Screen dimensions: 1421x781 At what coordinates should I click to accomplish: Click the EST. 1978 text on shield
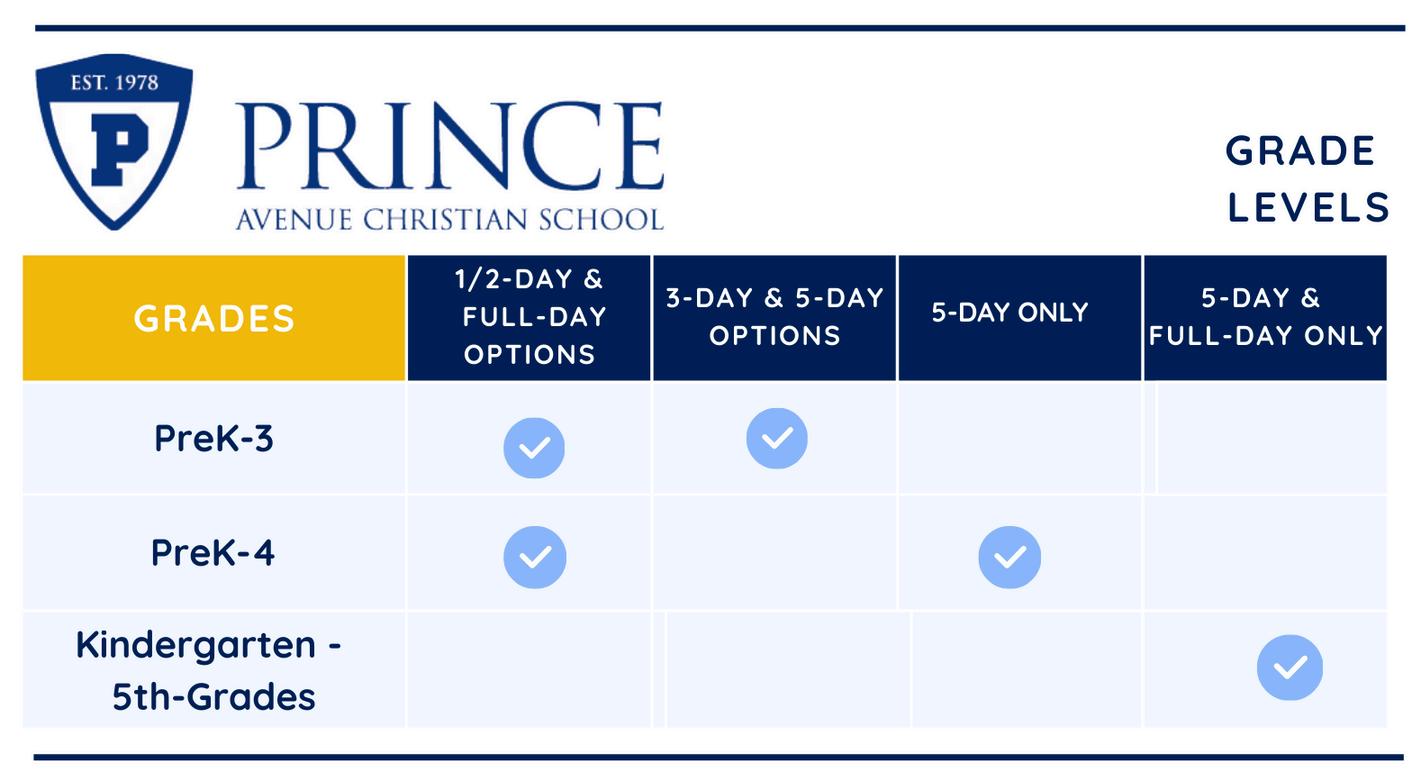click(x=114, y=83)
